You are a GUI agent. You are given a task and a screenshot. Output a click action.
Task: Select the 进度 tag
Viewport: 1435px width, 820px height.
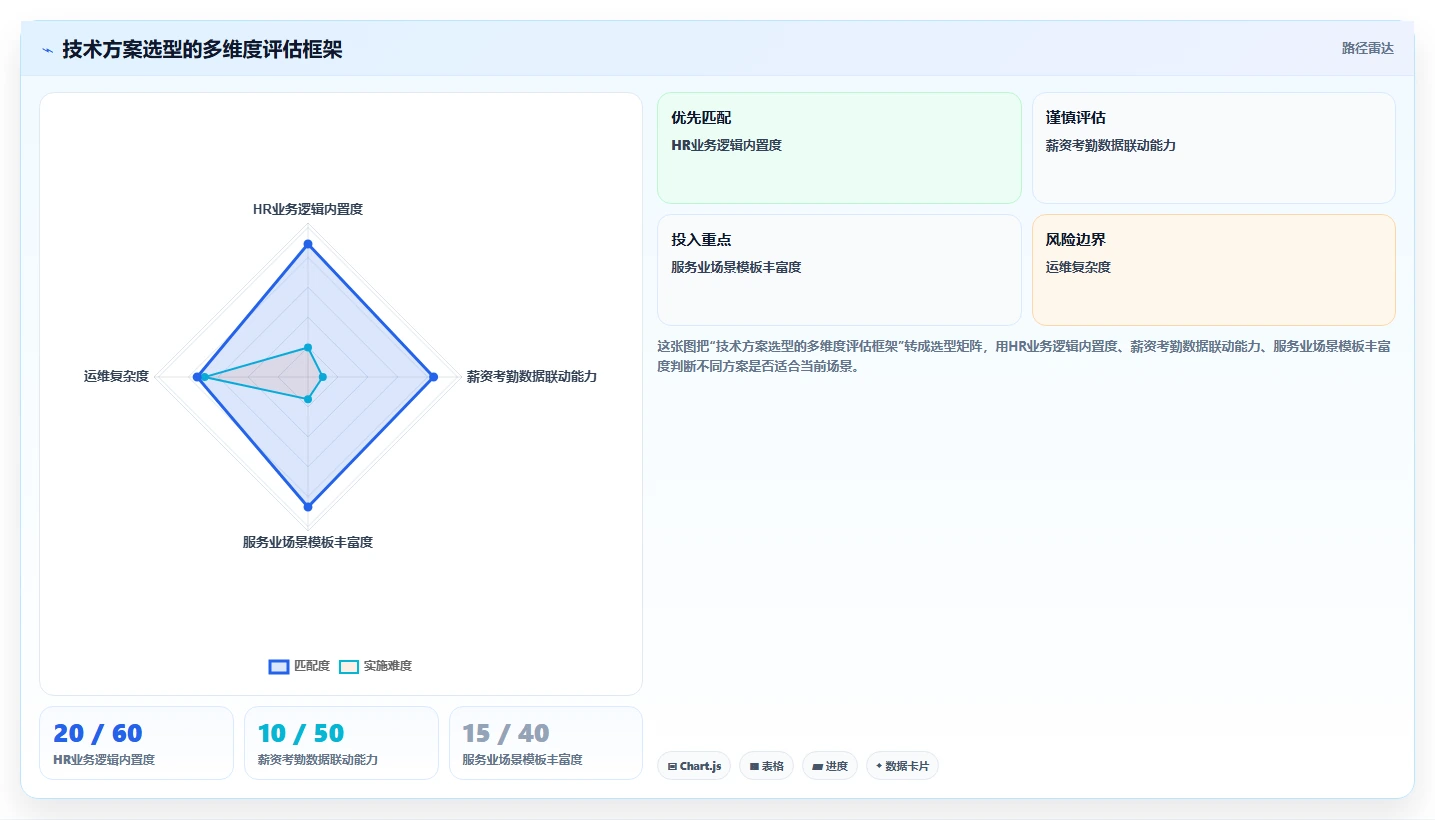tap(830, 766)
